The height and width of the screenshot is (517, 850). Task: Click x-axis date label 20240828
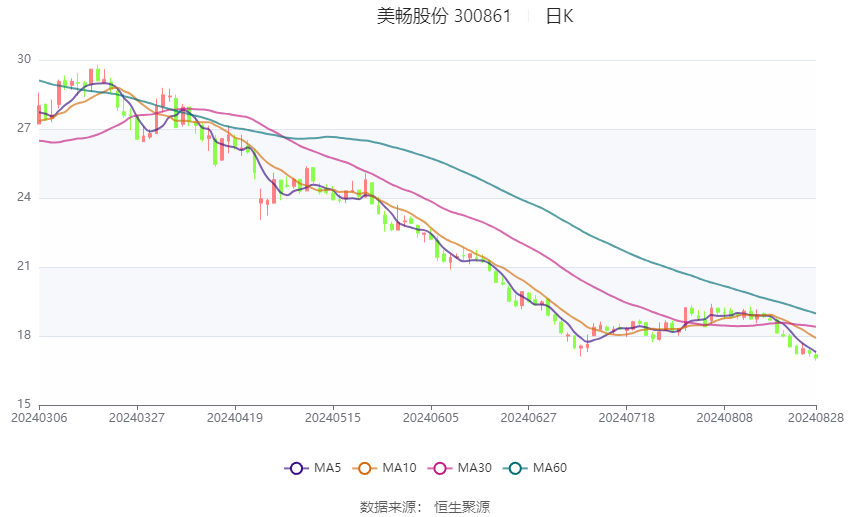pyautogui.click(x=816, y=418)
